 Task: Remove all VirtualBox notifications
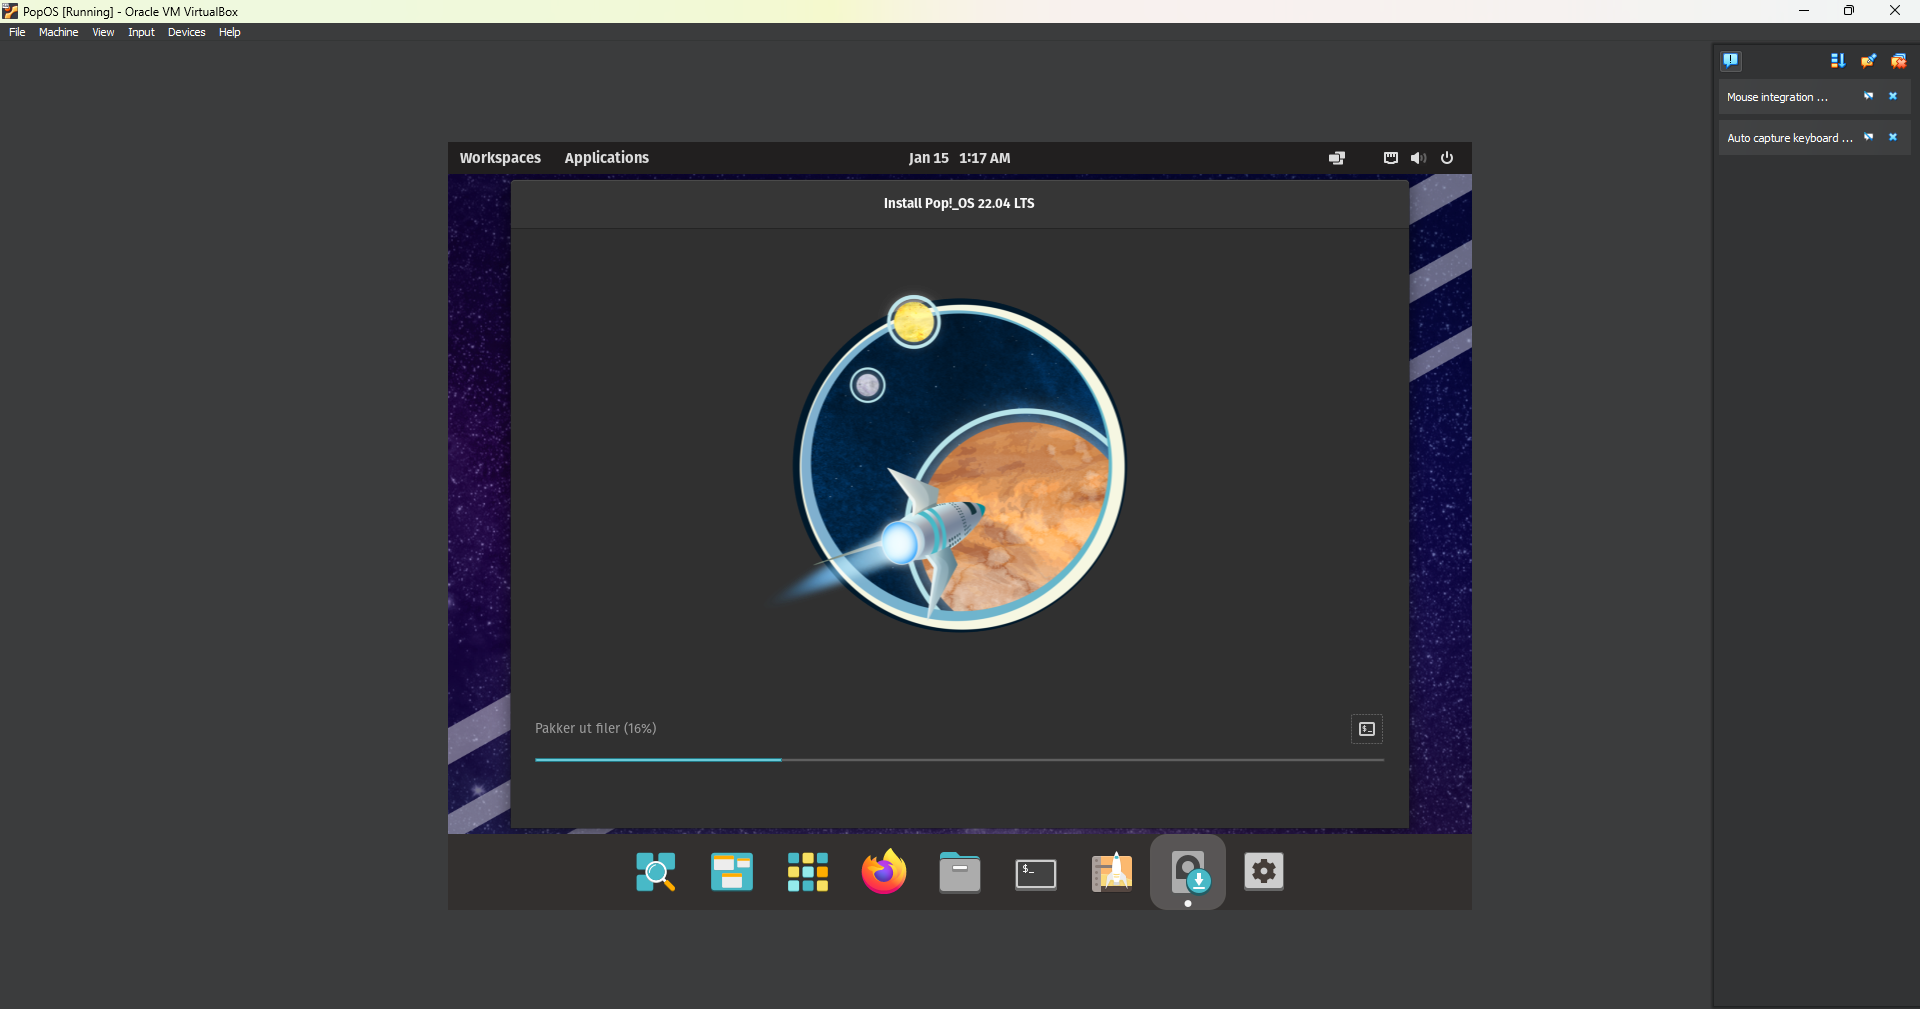(1898, 61)
